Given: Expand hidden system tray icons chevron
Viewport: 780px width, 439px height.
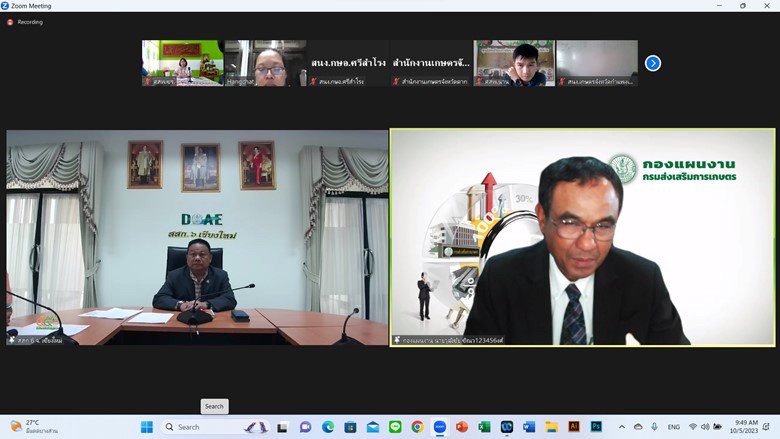Looking at the screenshot, I should (x=622, y=427).
